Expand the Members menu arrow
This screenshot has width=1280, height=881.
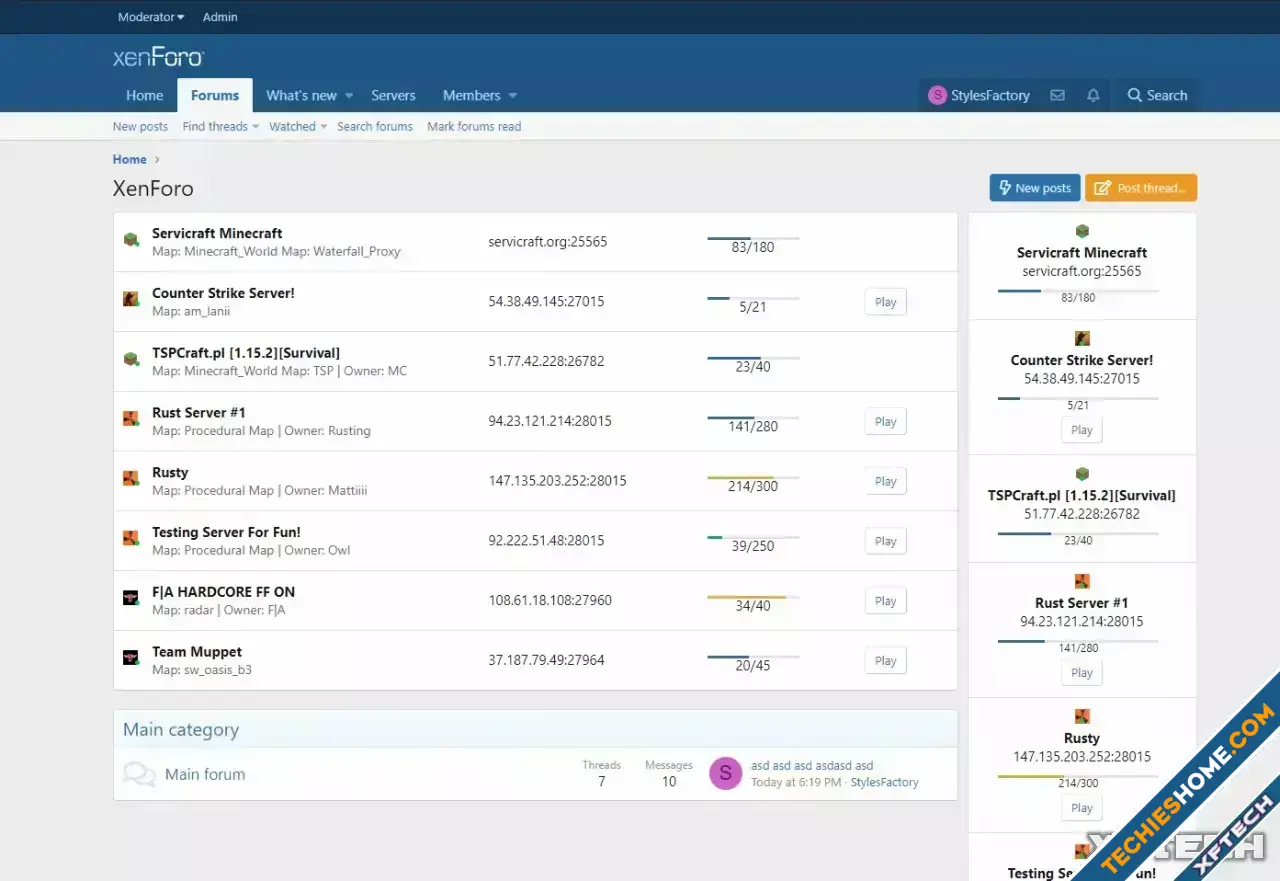coord(513,96)
